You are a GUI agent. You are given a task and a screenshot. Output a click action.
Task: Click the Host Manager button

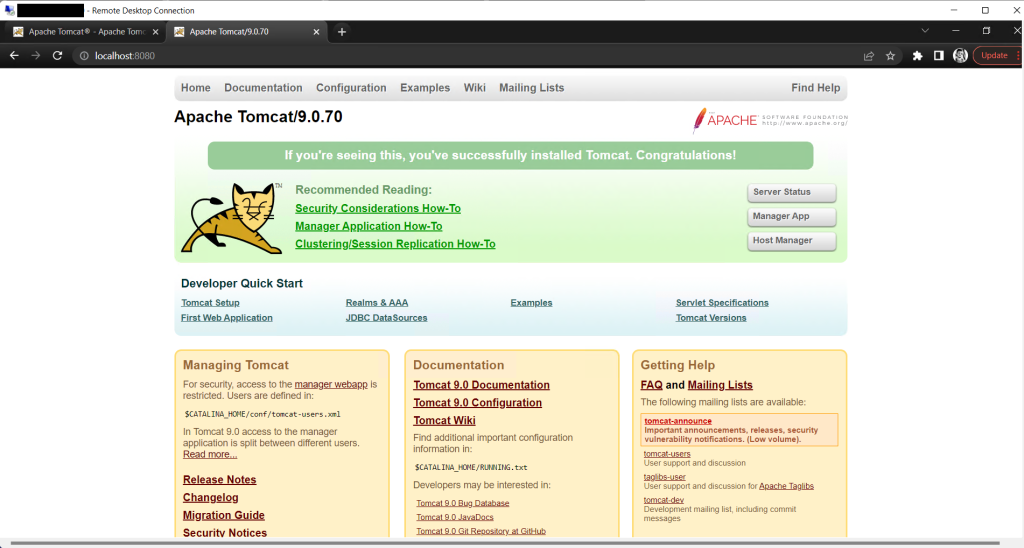[792, 240]
